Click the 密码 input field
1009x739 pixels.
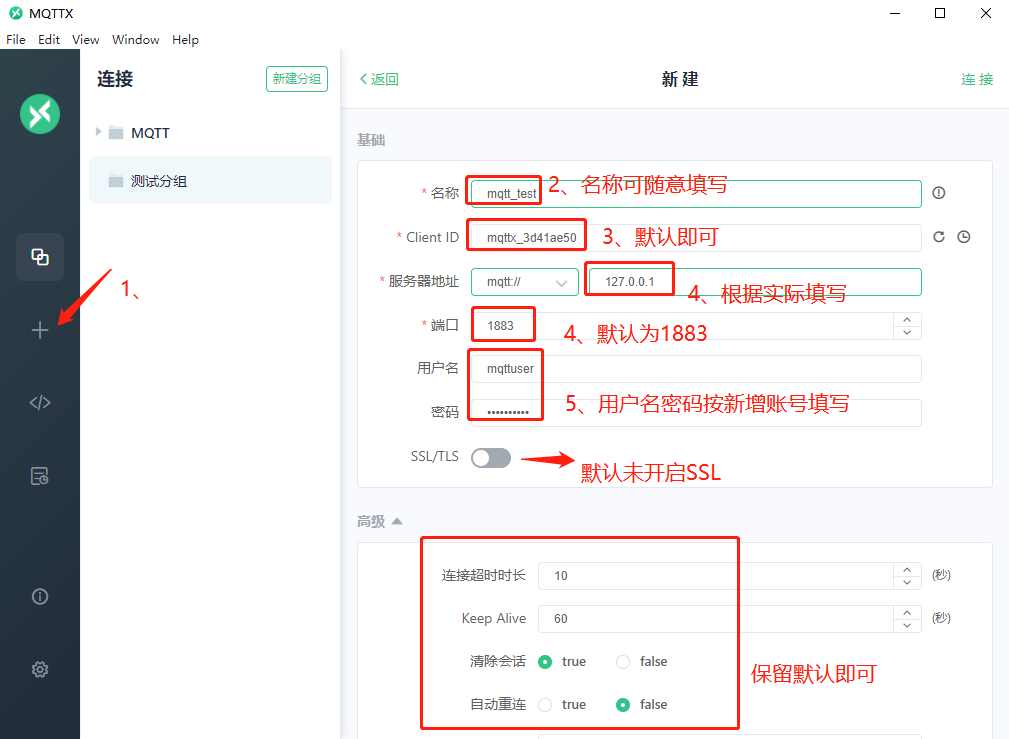pos(696,413)
